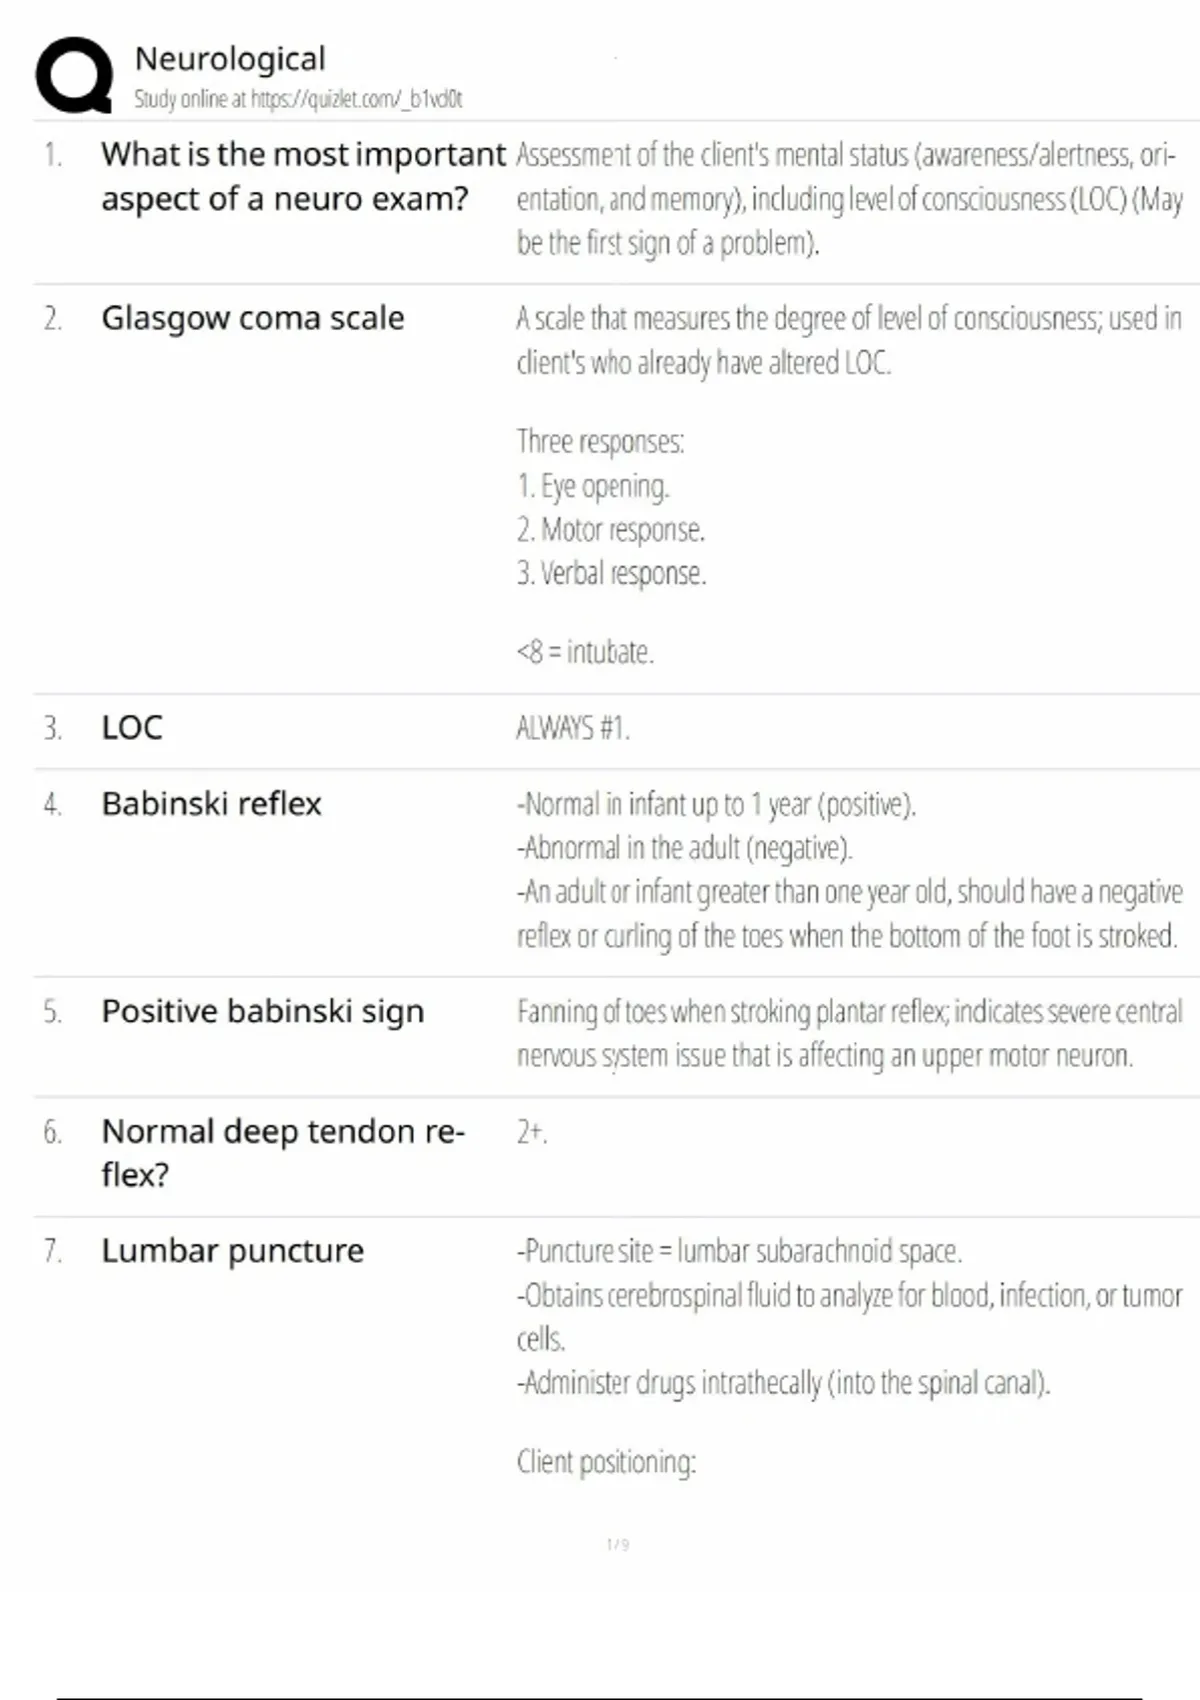This screenshot has width=1200, height=1700.
Task: Select the "1. Eye opening." list item
Action: click(593, 486)
